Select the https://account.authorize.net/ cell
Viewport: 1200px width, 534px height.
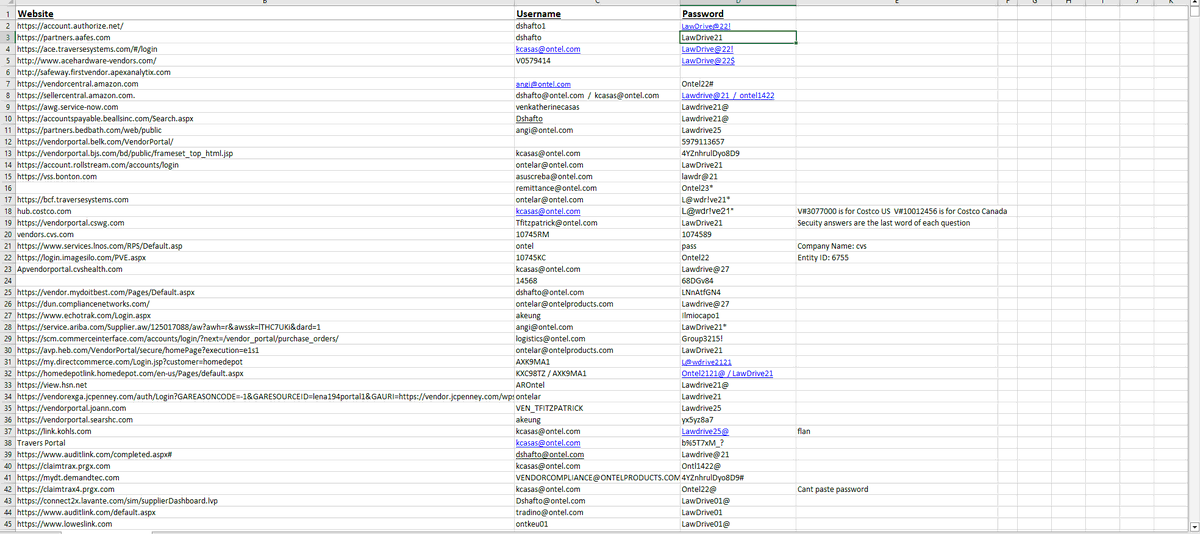pyautogui.click(x=264, y=26)
